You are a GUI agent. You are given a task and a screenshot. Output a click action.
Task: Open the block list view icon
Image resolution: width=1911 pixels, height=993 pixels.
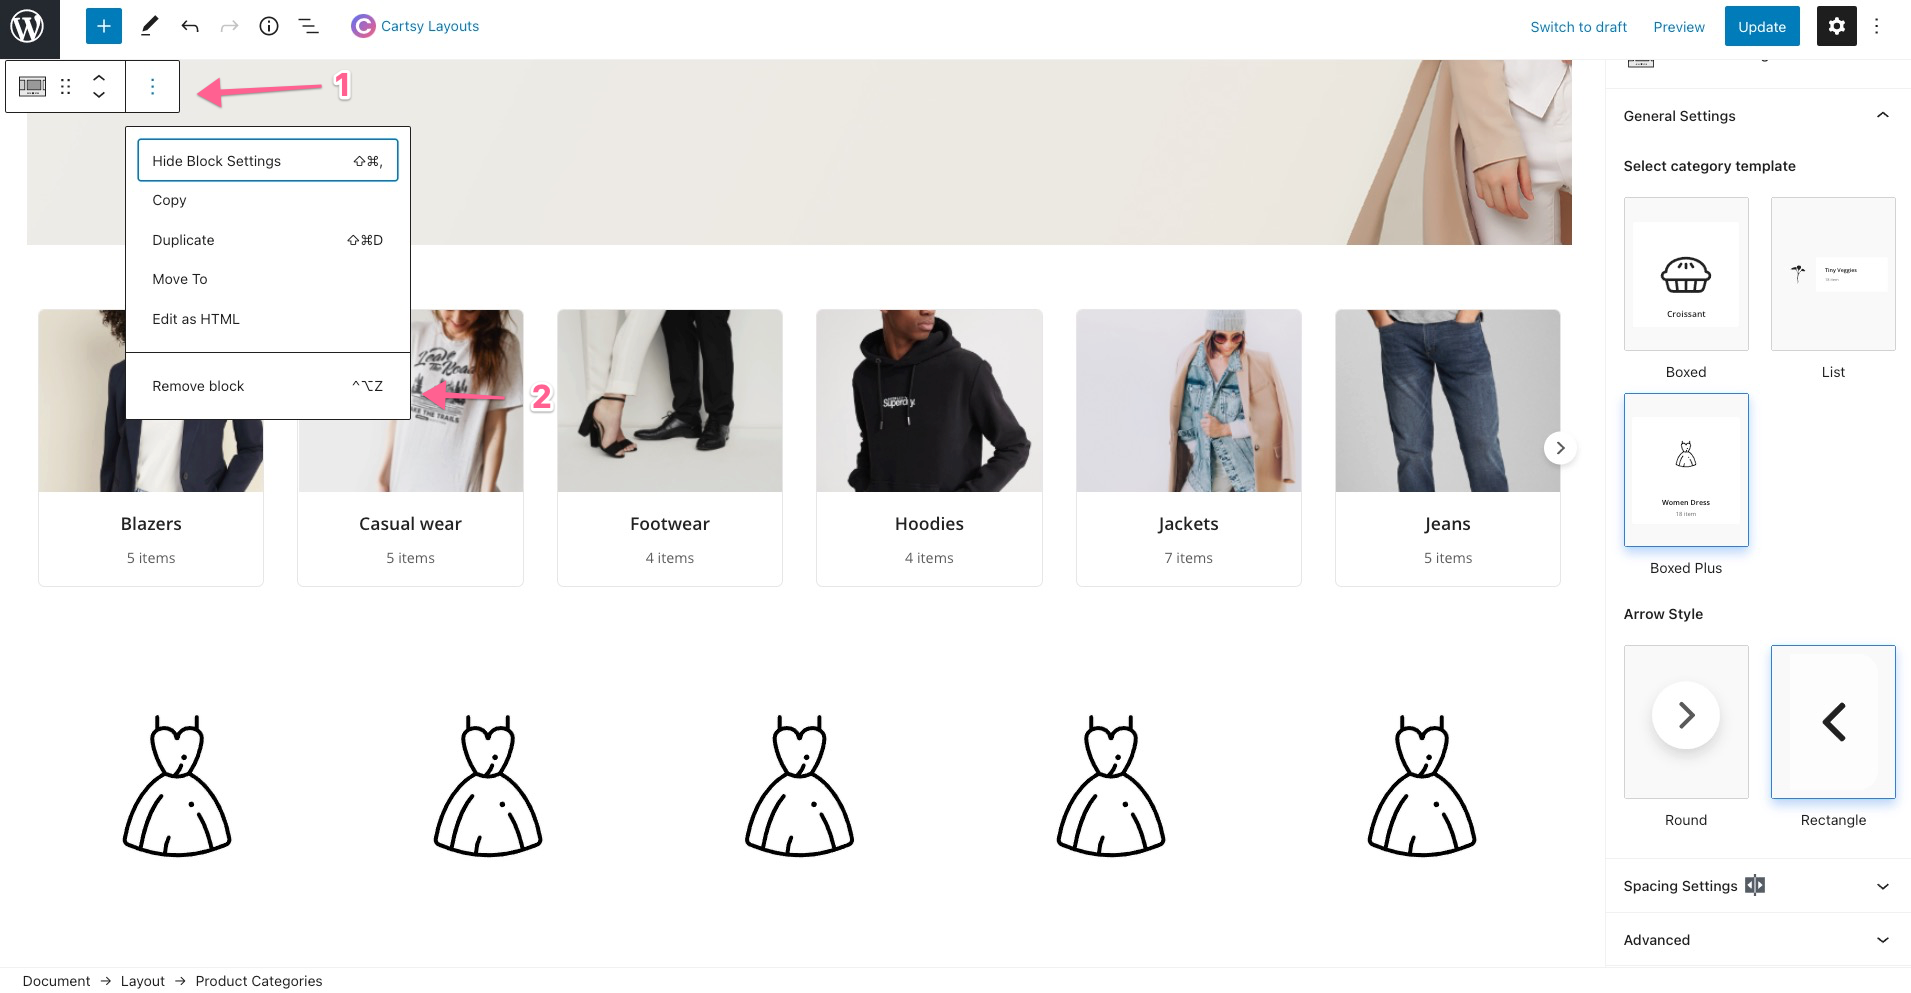[309, 26]
